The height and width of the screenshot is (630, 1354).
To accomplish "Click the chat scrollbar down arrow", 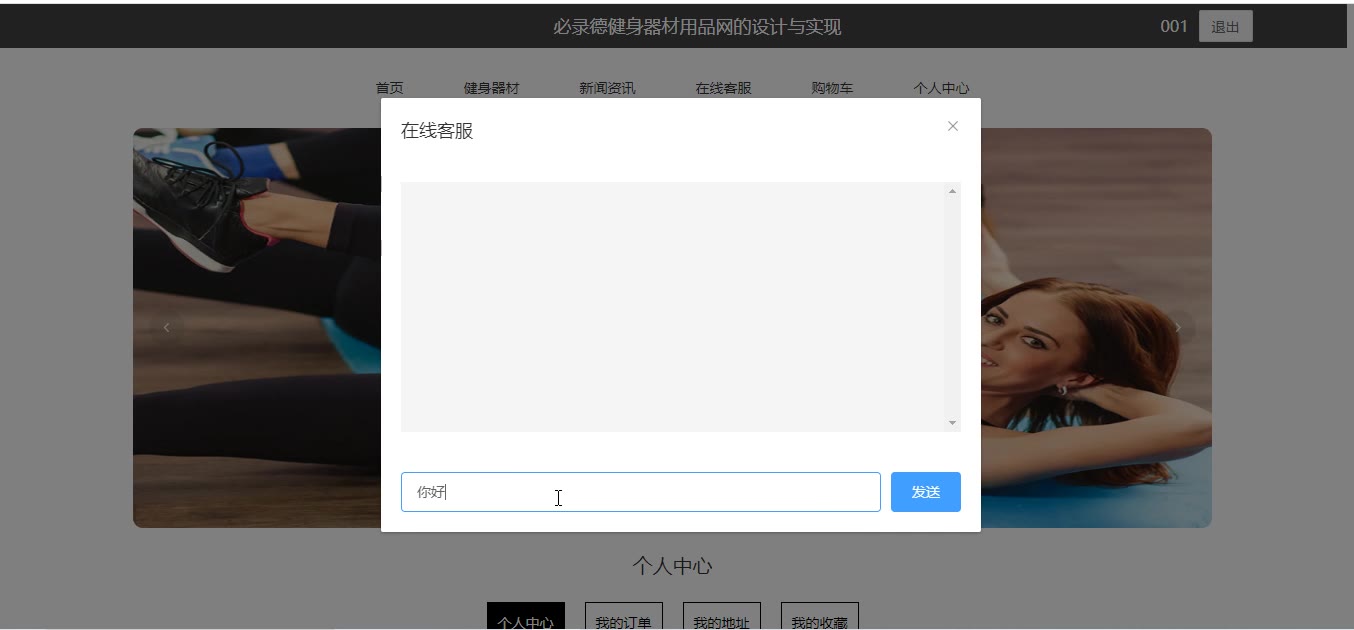I will click(952, 423).
